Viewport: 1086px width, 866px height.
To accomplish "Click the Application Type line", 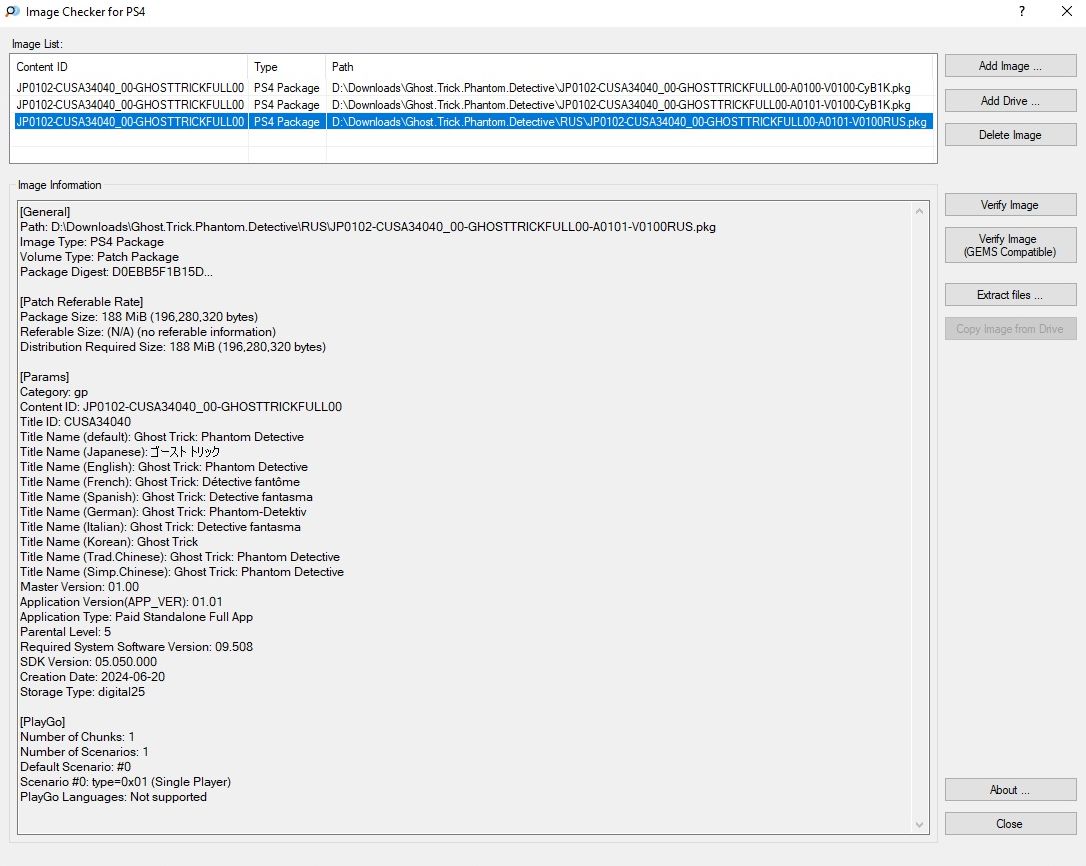I will [136, 617].
